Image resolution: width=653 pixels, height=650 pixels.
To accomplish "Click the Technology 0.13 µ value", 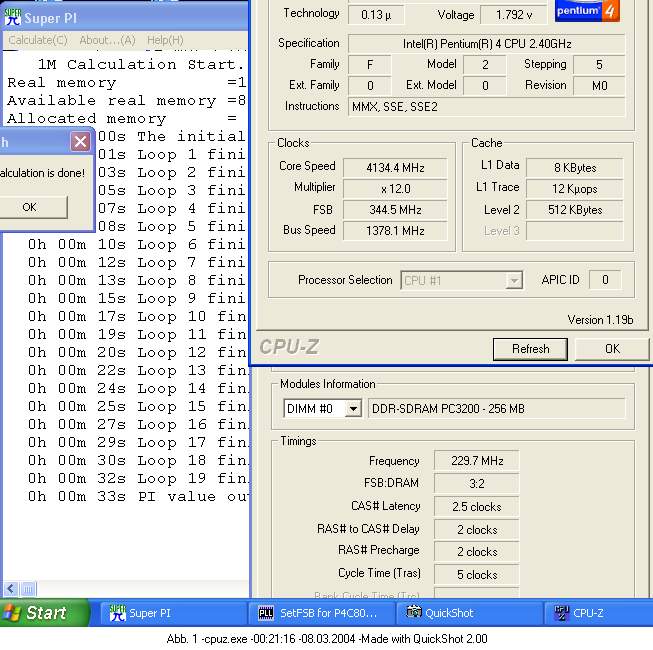I will click(x=376, y=15).
